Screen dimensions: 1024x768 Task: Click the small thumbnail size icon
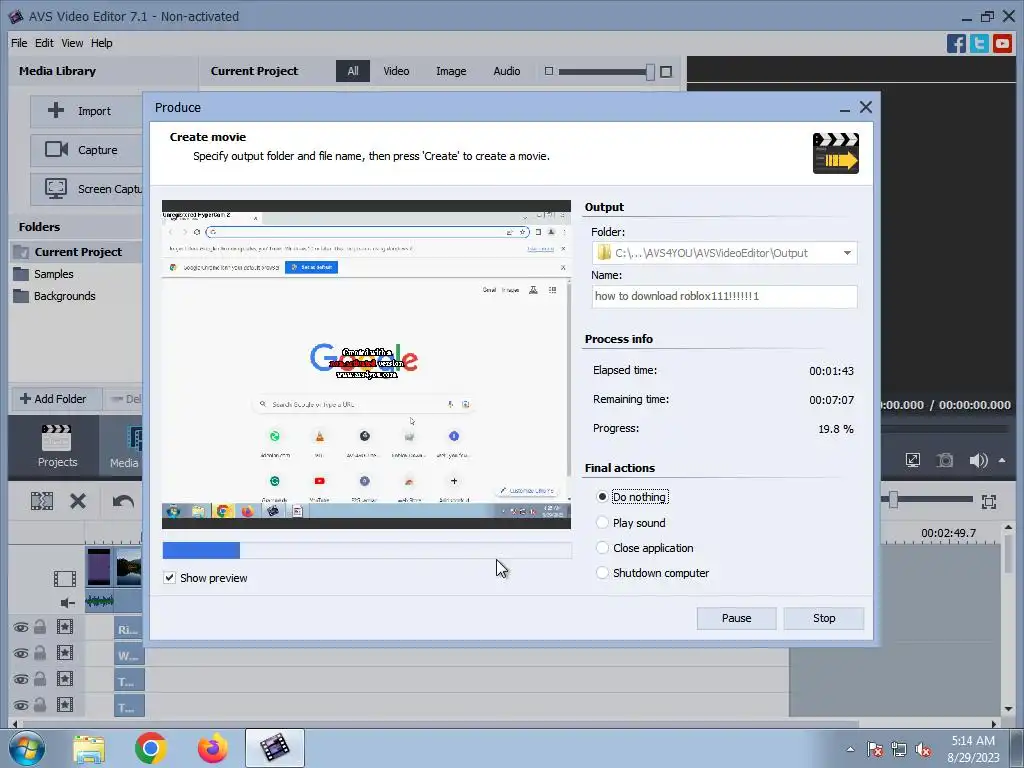(549, 71)
